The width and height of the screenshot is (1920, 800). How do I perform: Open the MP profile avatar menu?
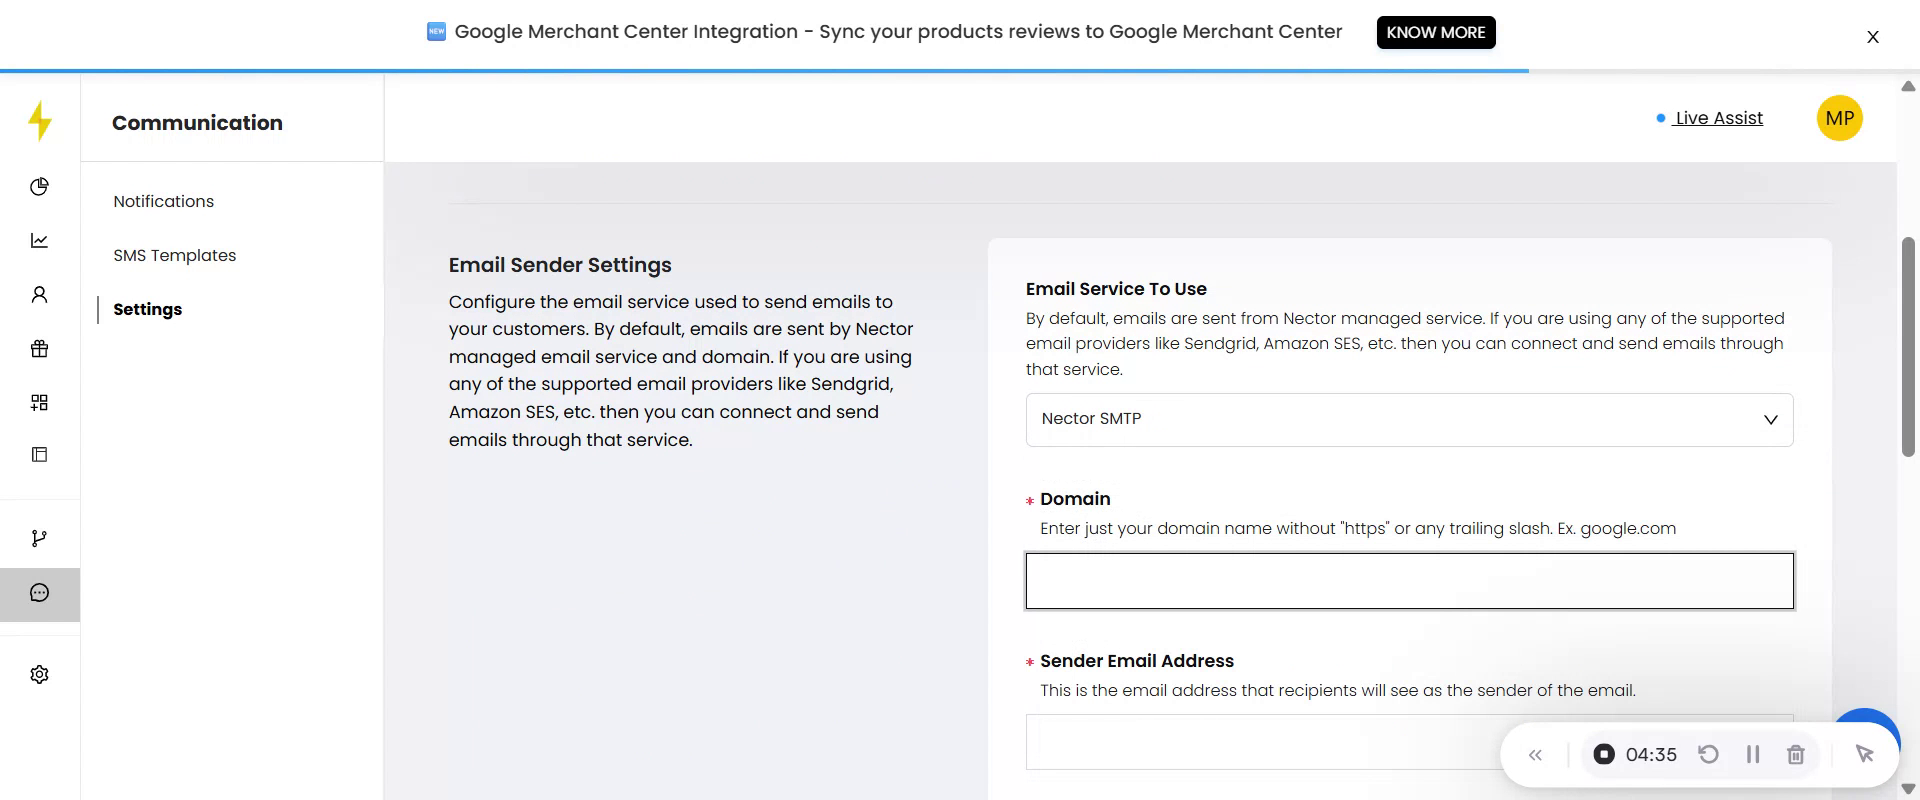(1839, 118)
